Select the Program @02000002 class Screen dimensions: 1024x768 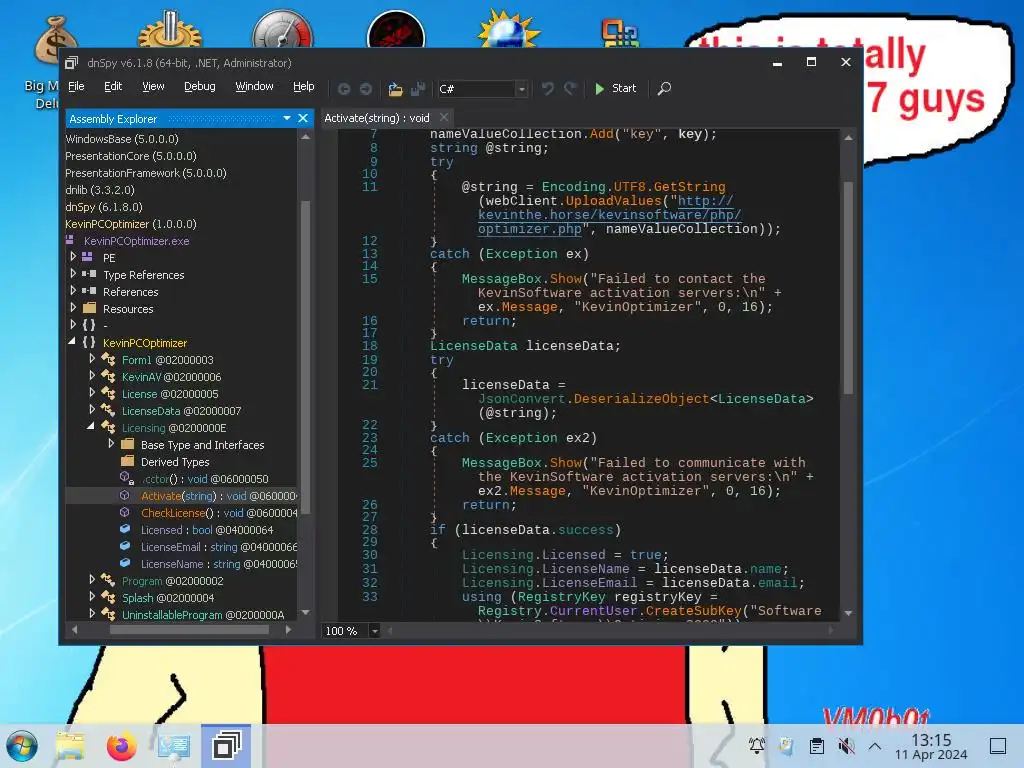172,581
